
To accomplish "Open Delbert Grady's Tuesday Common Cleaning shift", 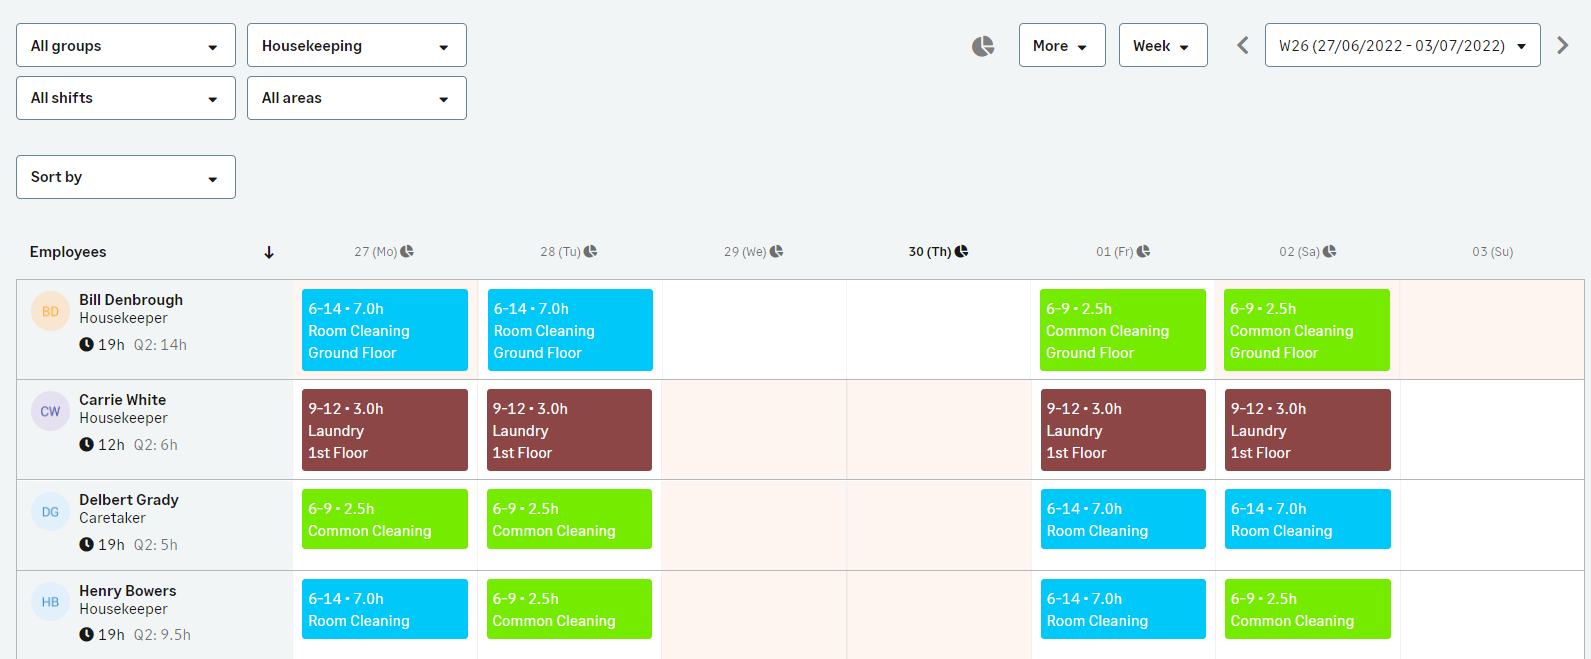I will click(x=569, y=519).
